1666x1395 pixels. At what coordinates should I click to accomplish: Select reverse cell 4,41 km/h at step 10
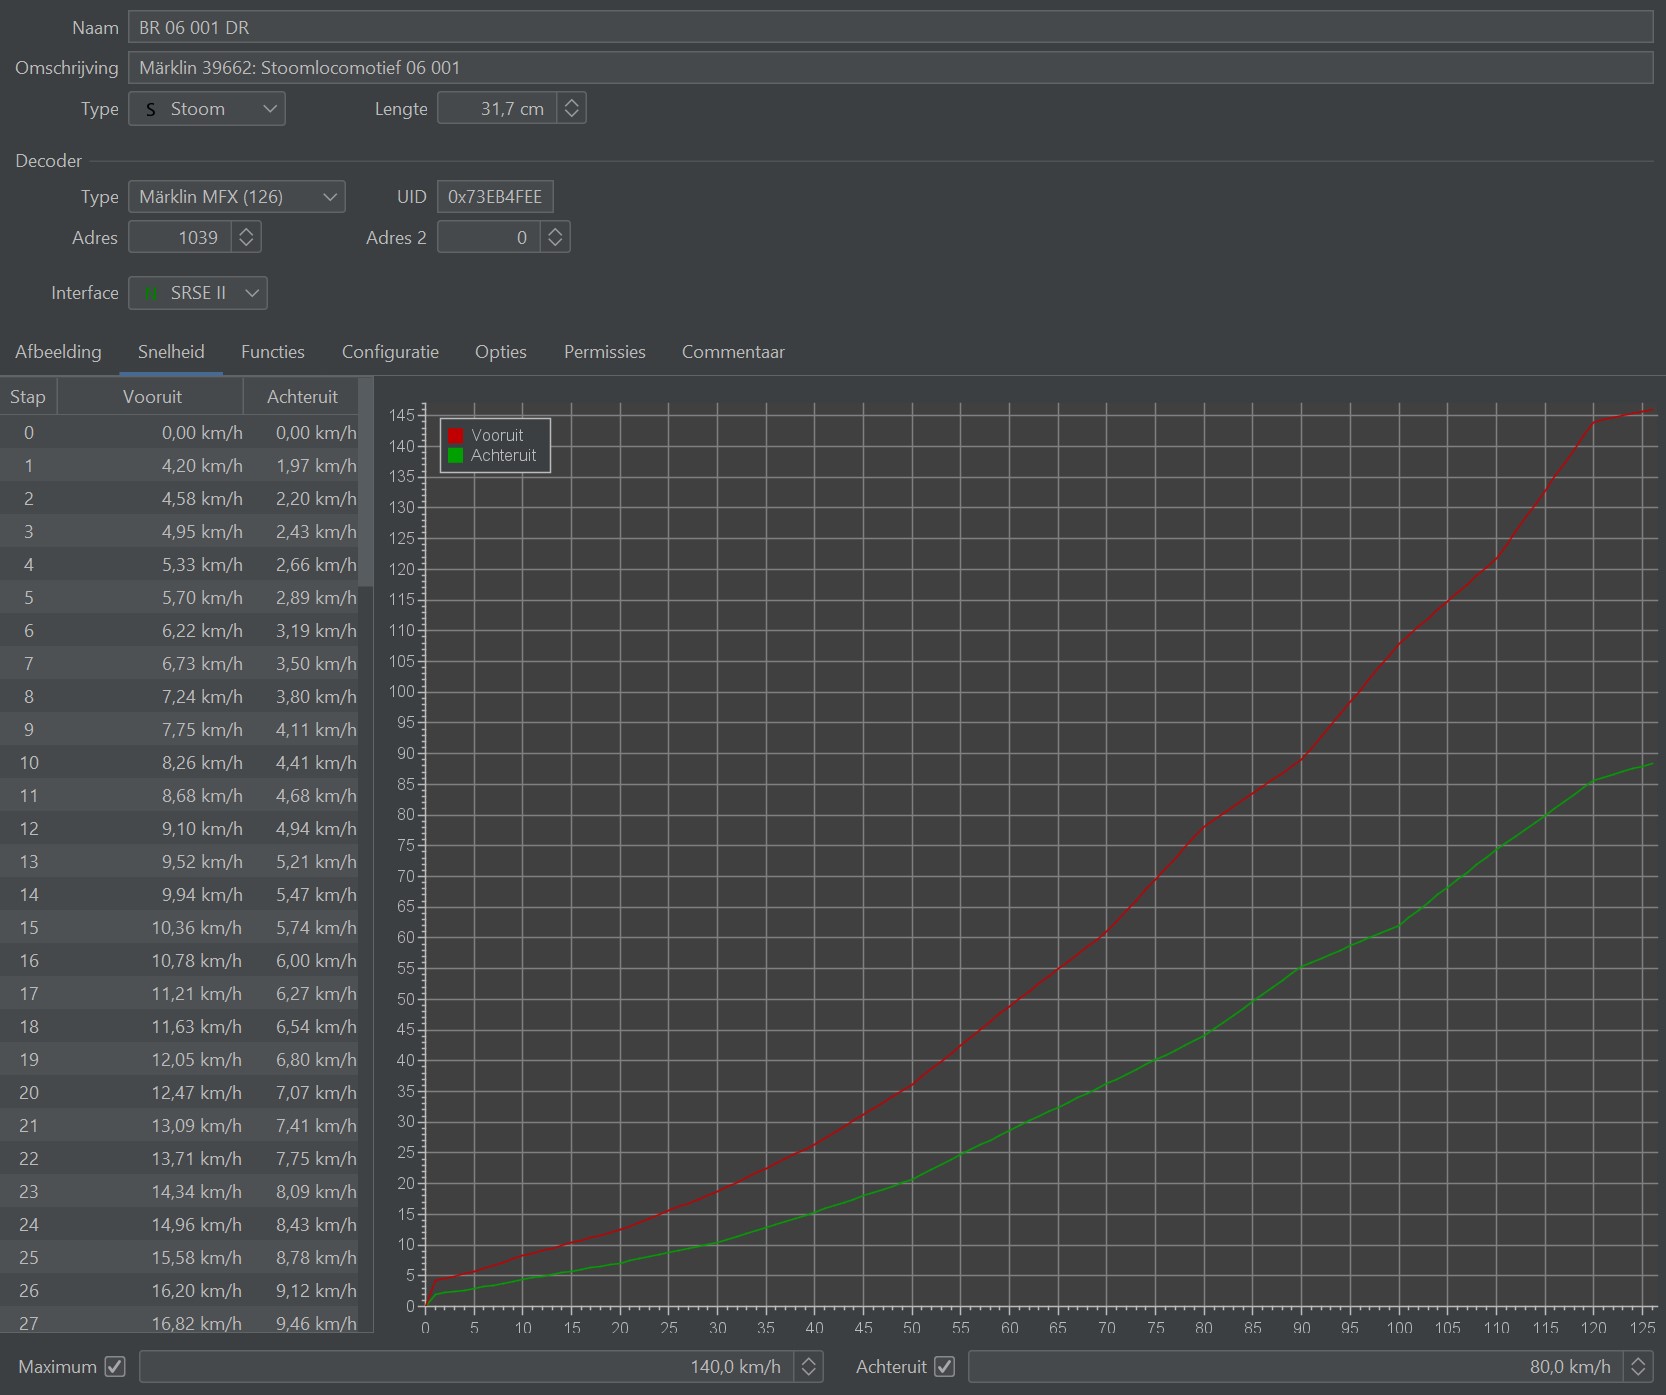pyautogui.click(x=302, y=763)
